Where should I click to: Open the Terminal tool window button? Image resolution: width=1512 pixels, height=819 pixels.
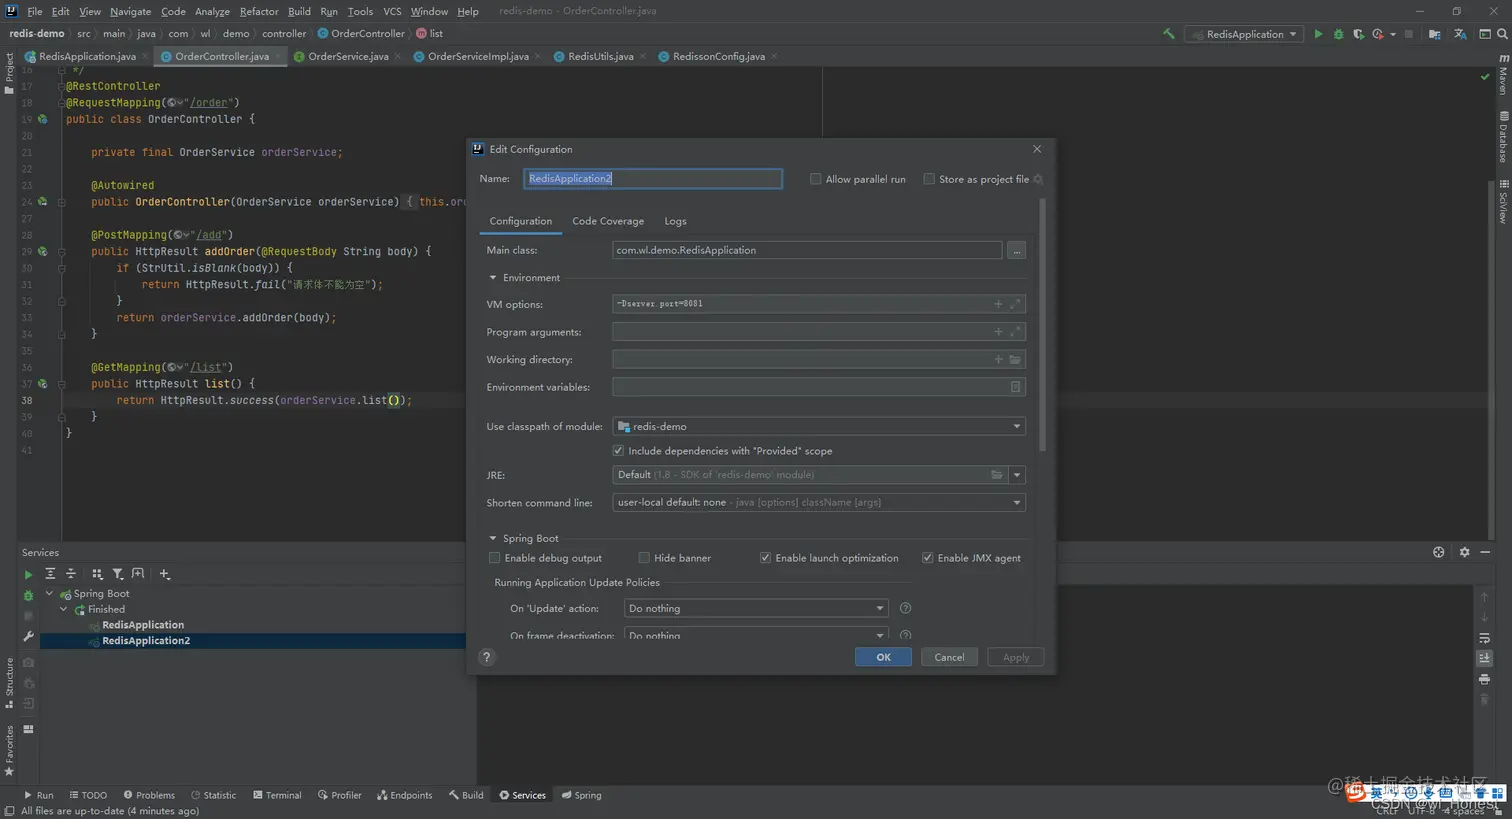click(277, 795)
